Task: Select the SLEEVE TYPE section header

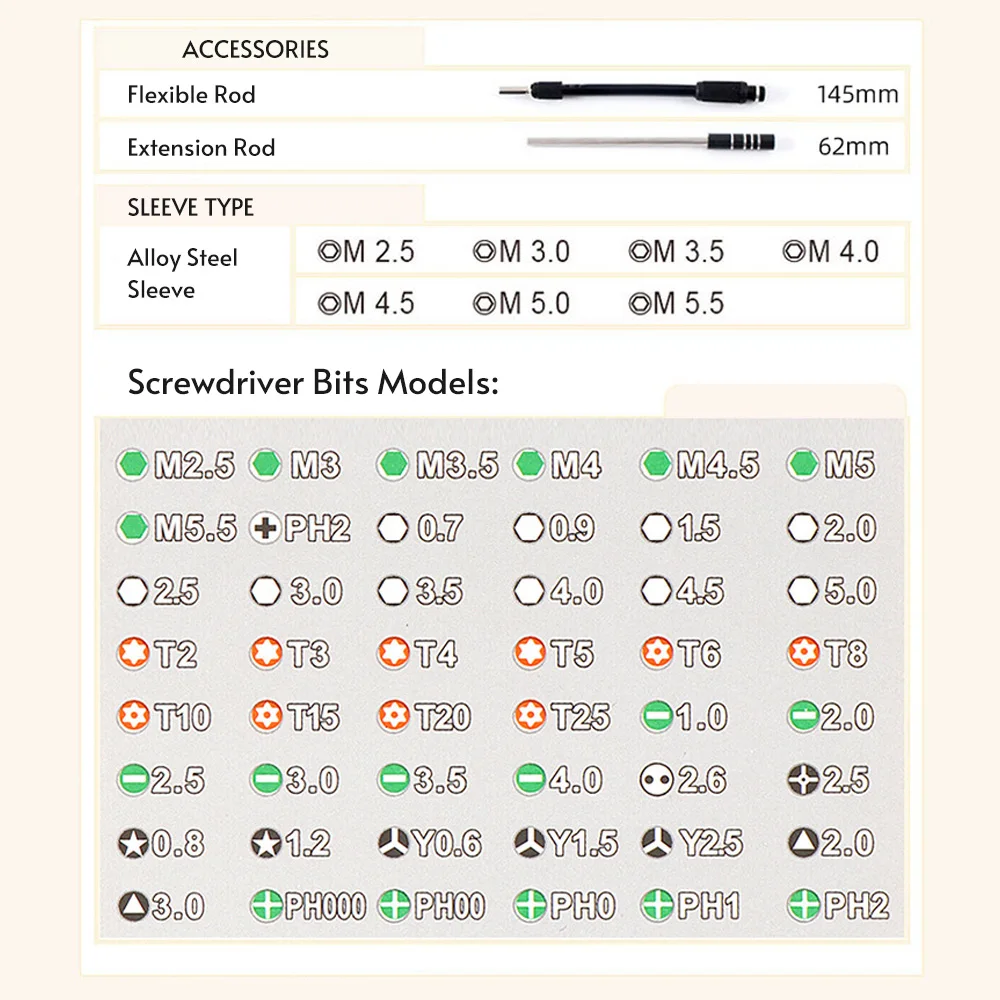Action: point(190,208)
